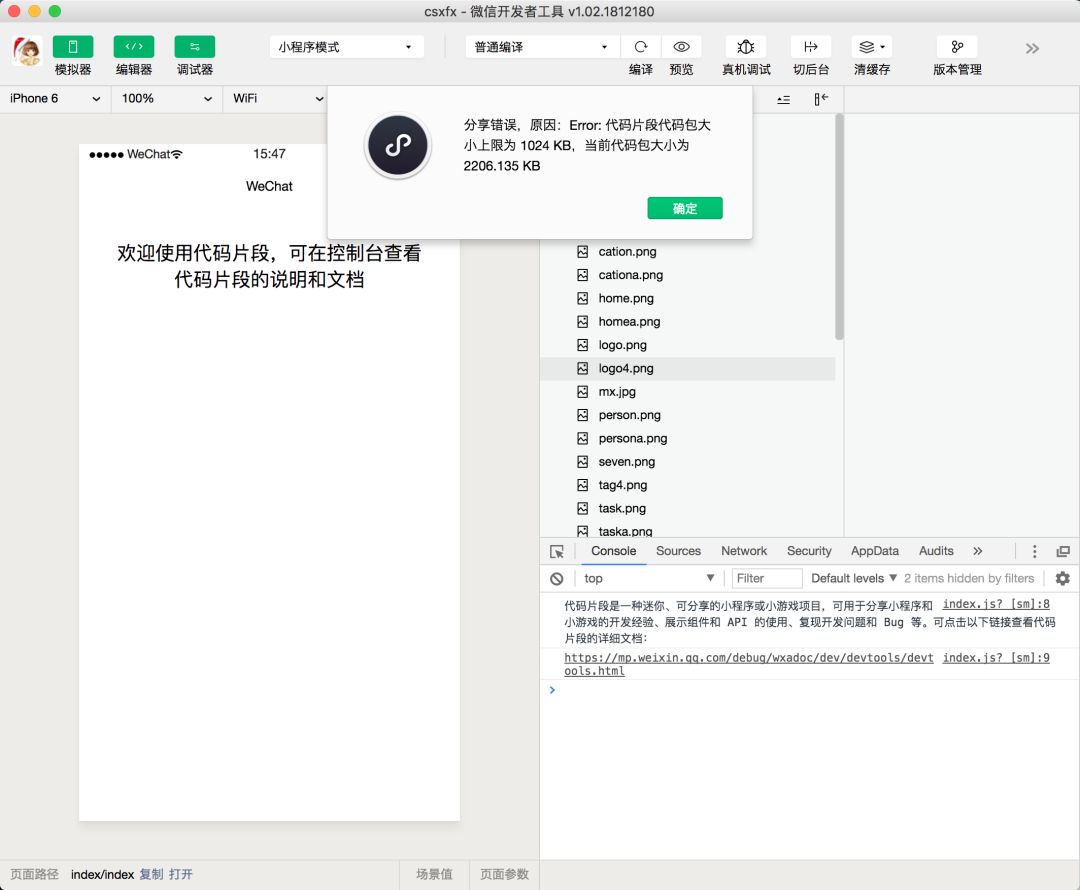Click 打开 next to page path
Image resolution: width=1080 pixels, height=890 pixels.
pos(180,874)
